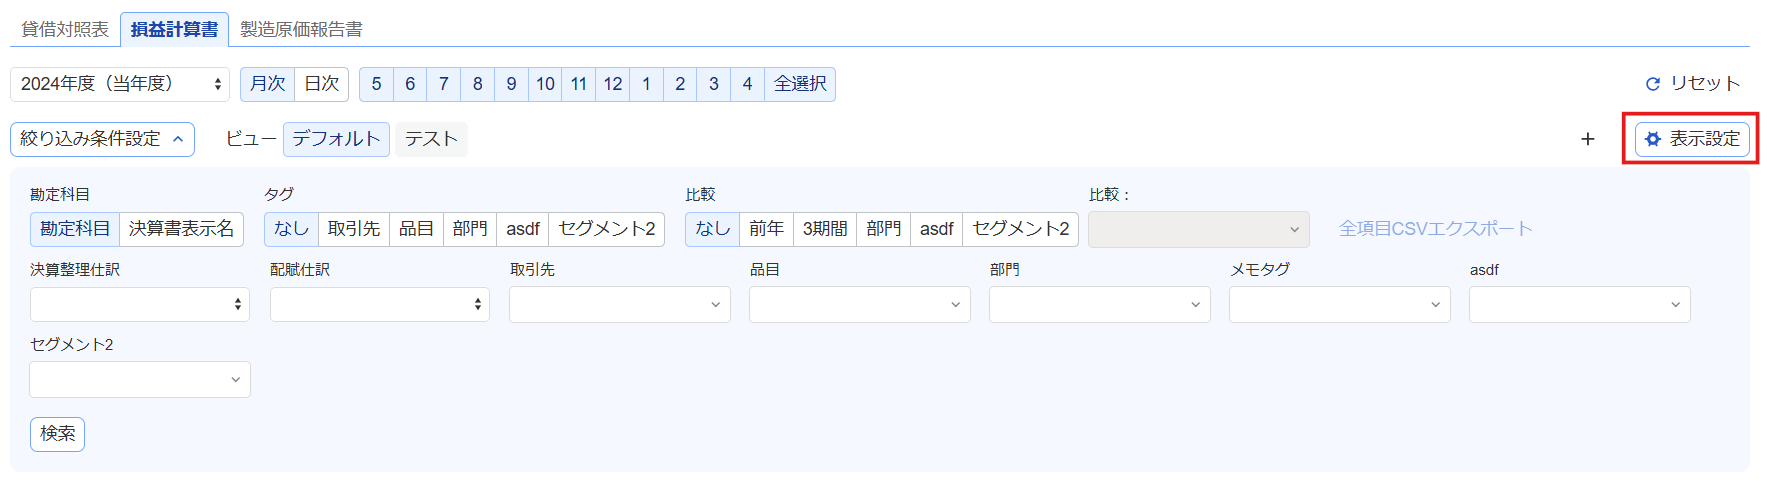Select the 損益計算書 tab
The height and width of the screenshot is (481, 1767).
click(x=174, y=29)
